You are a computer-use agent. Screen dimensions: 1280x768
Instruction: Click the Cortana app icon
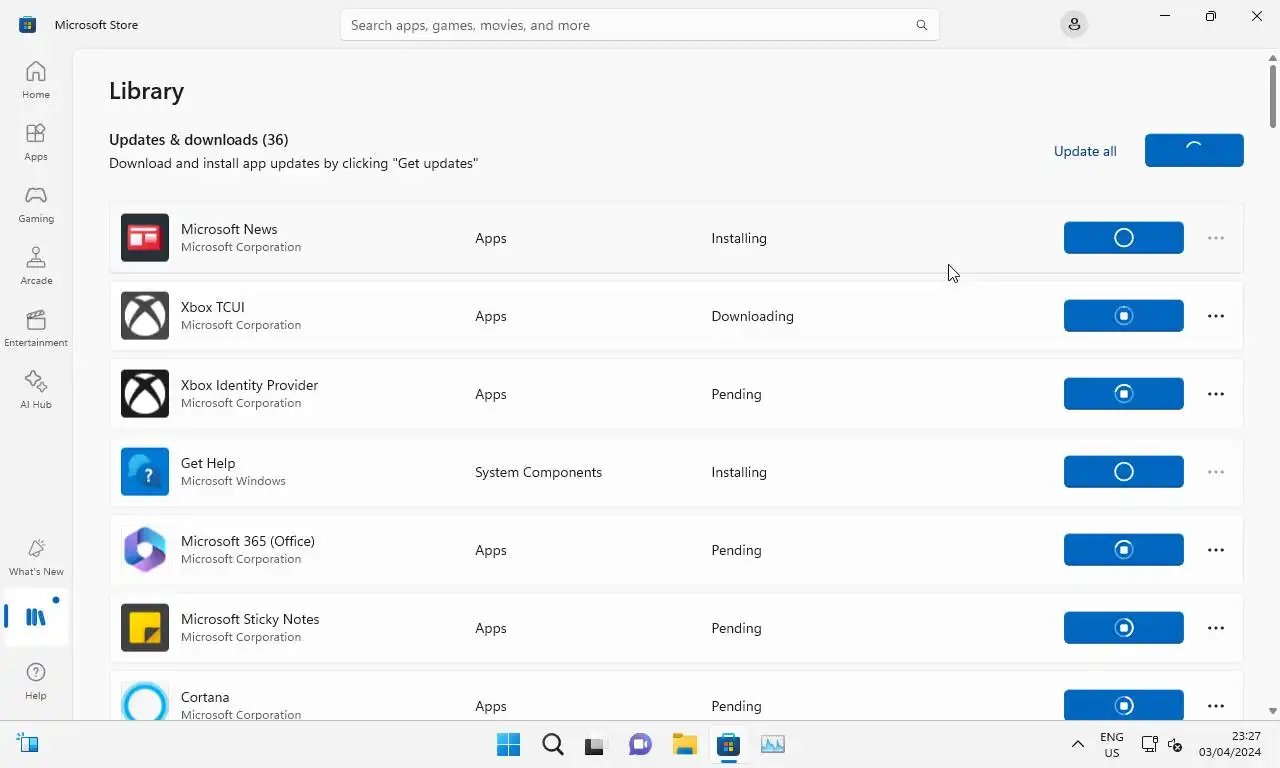click(x=145, y=700)
